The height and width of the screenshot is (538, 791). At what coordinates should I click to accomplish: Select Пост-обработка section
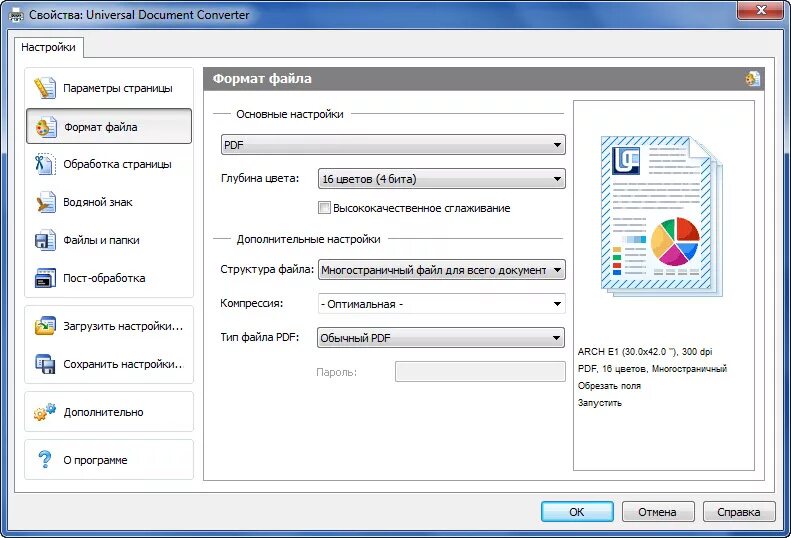coord(109,278)
